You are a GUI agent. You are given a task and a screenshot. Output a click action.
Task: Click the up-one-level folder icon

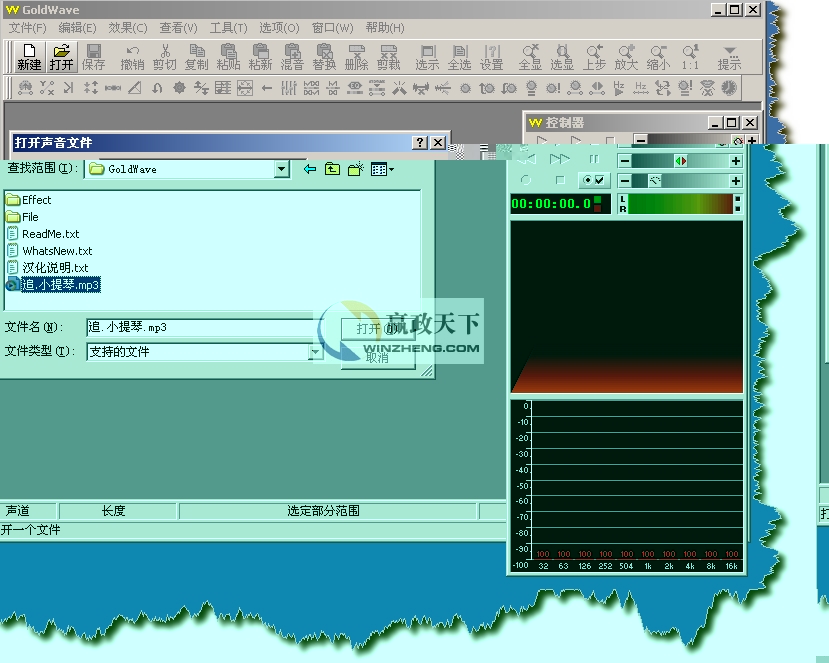tap(332, 169)
